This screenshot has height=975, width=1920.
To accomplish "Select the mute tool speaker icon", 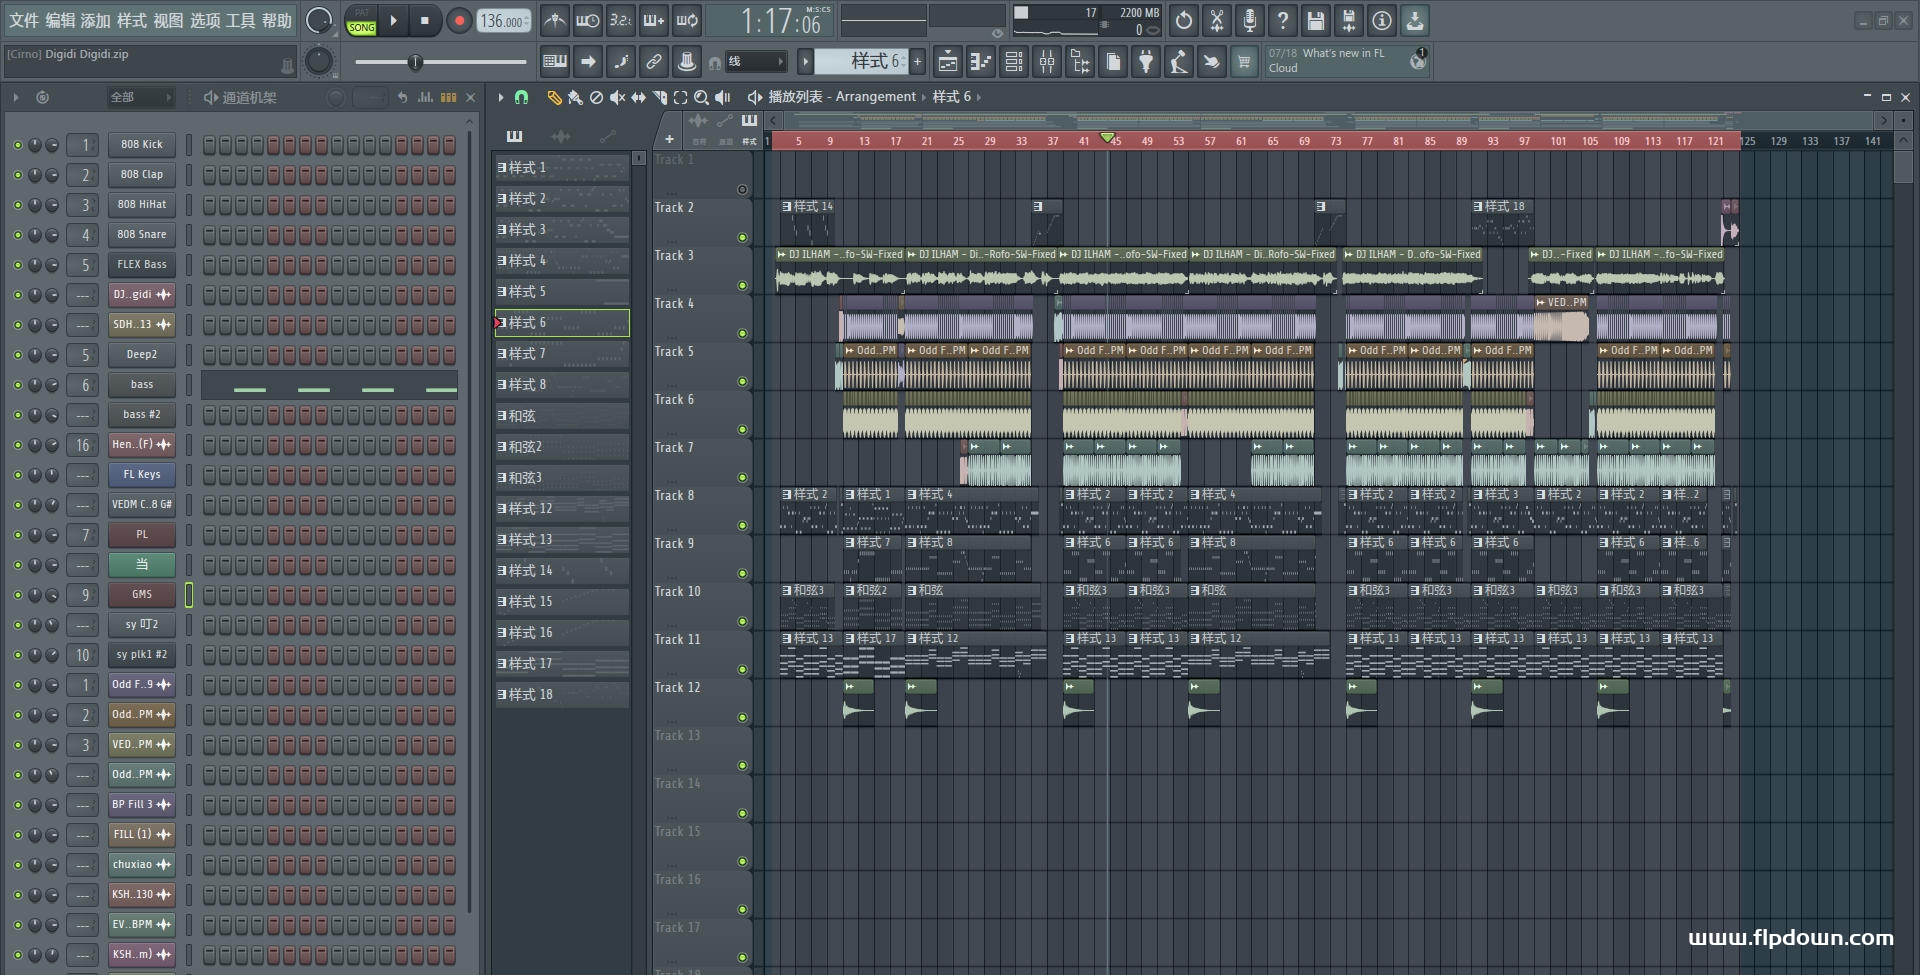I will 617,97.
